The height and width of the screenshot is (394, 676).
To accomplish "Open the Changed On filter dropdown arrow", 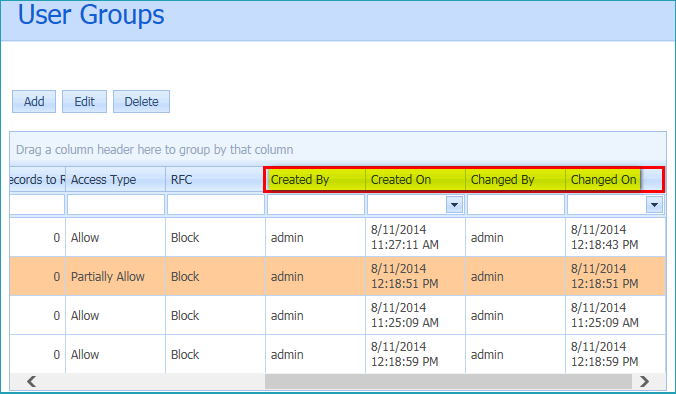I will coord(654,205).
